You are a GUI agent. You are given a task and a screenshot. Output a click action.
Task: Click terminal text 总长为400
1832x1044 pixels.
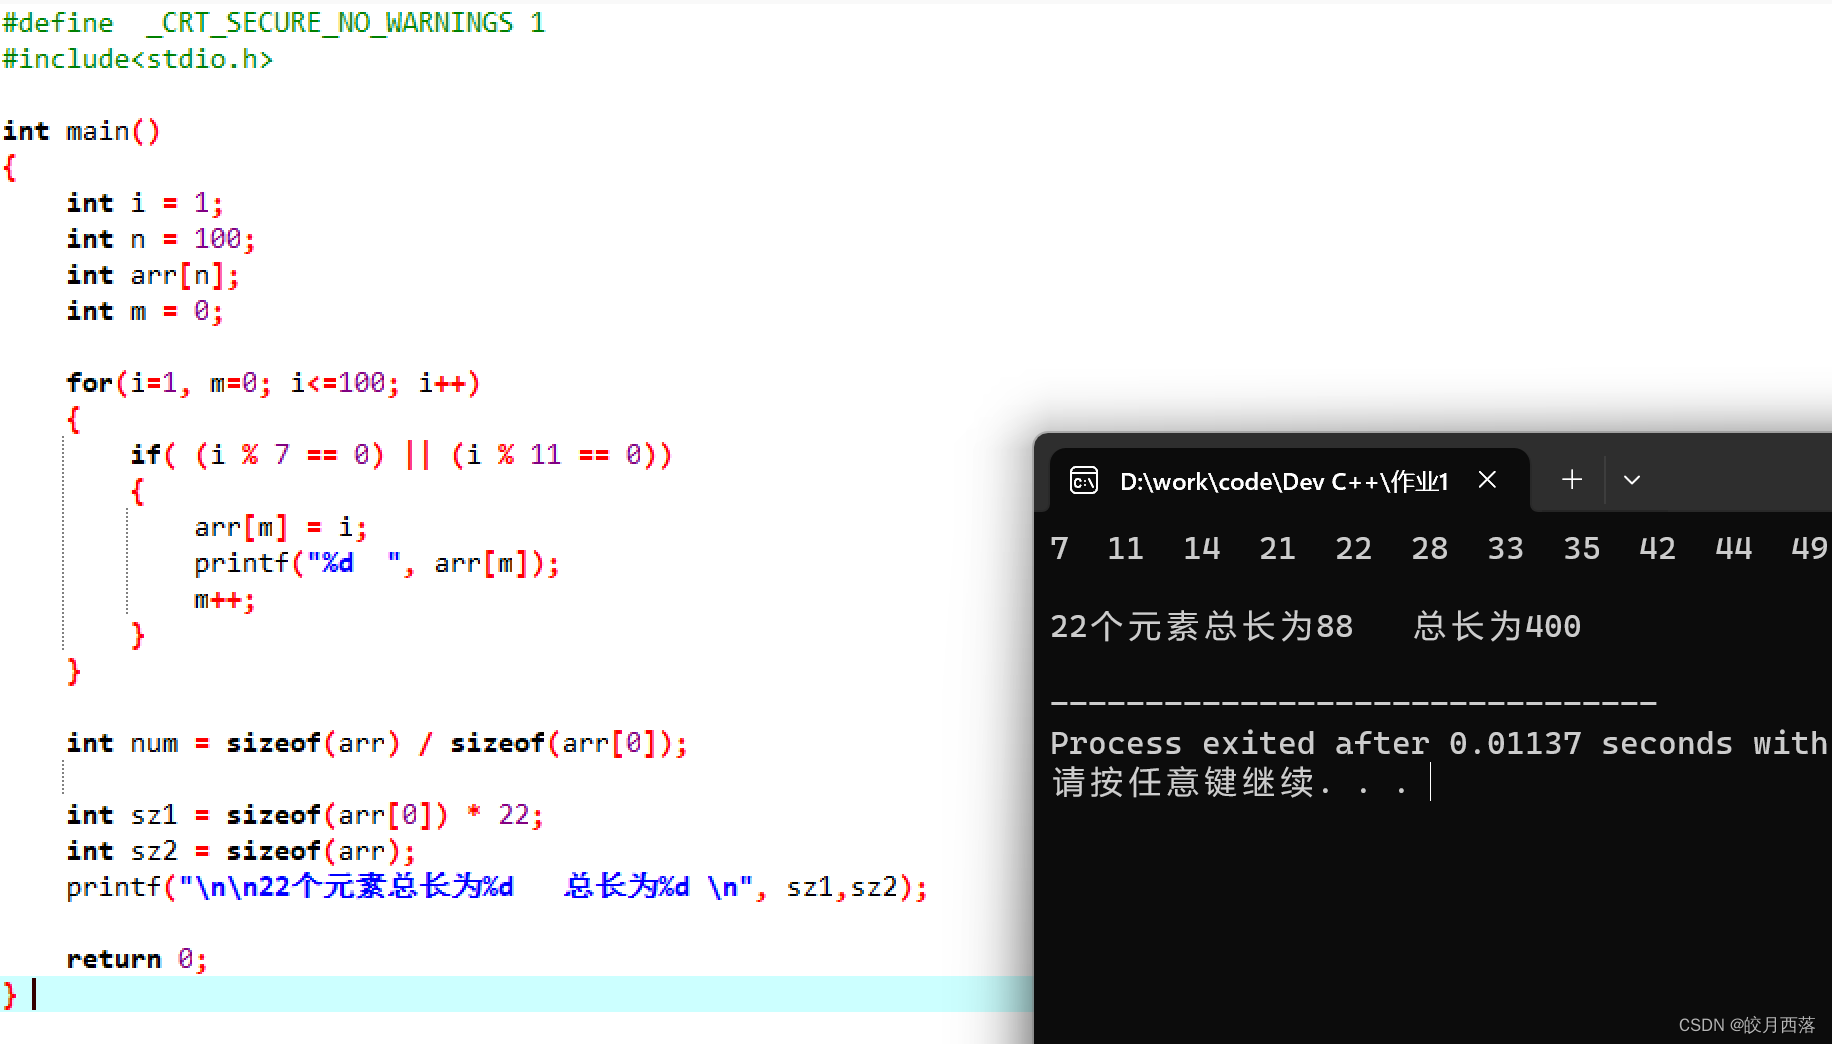[x=1497, y=626]
